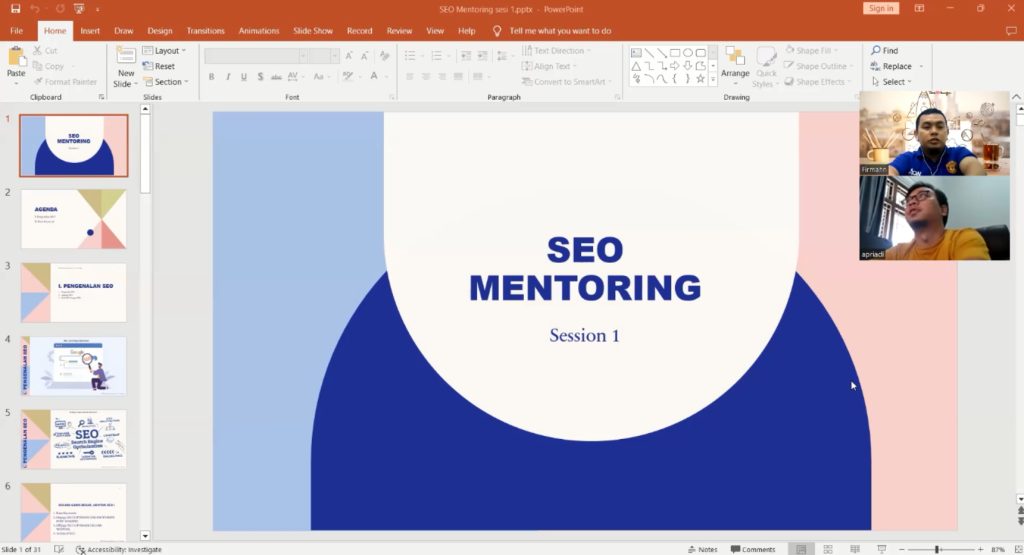The height and width of the screenshot is (555, 1024).
Task: Click Increase Font Size icon
Action: [349, 56]
